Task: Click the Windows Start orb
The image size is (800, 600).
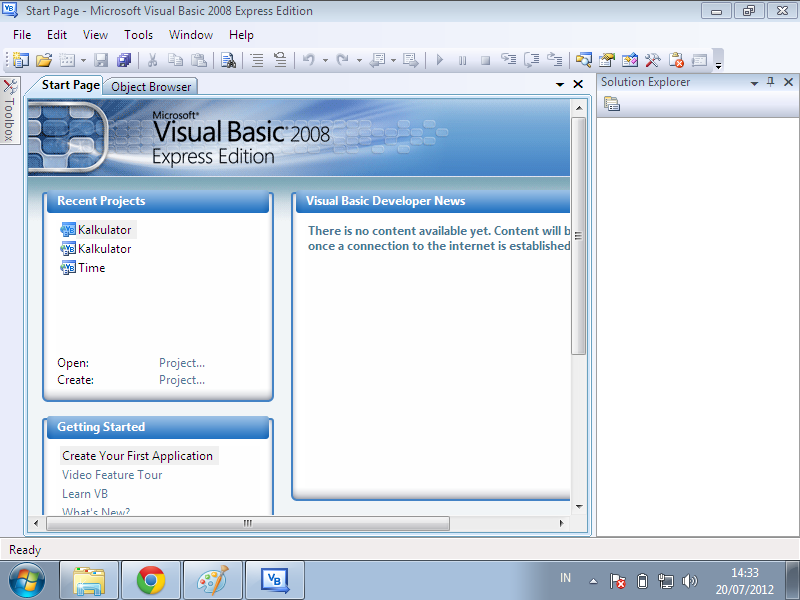Action: pyautogui.click(x=27, y=580)
